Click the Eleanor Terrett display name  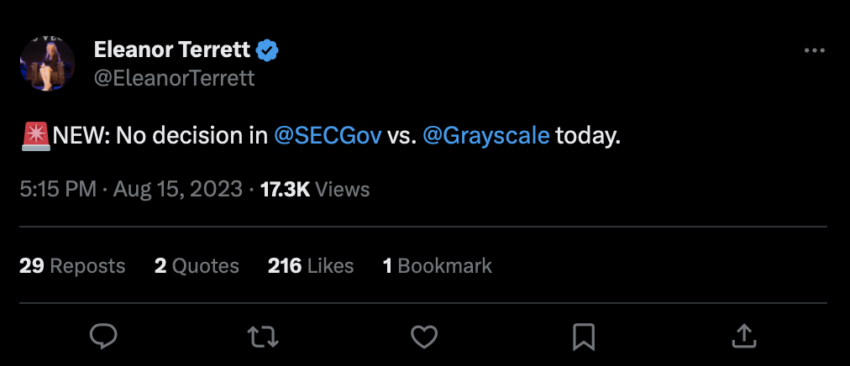coord(172,50)
